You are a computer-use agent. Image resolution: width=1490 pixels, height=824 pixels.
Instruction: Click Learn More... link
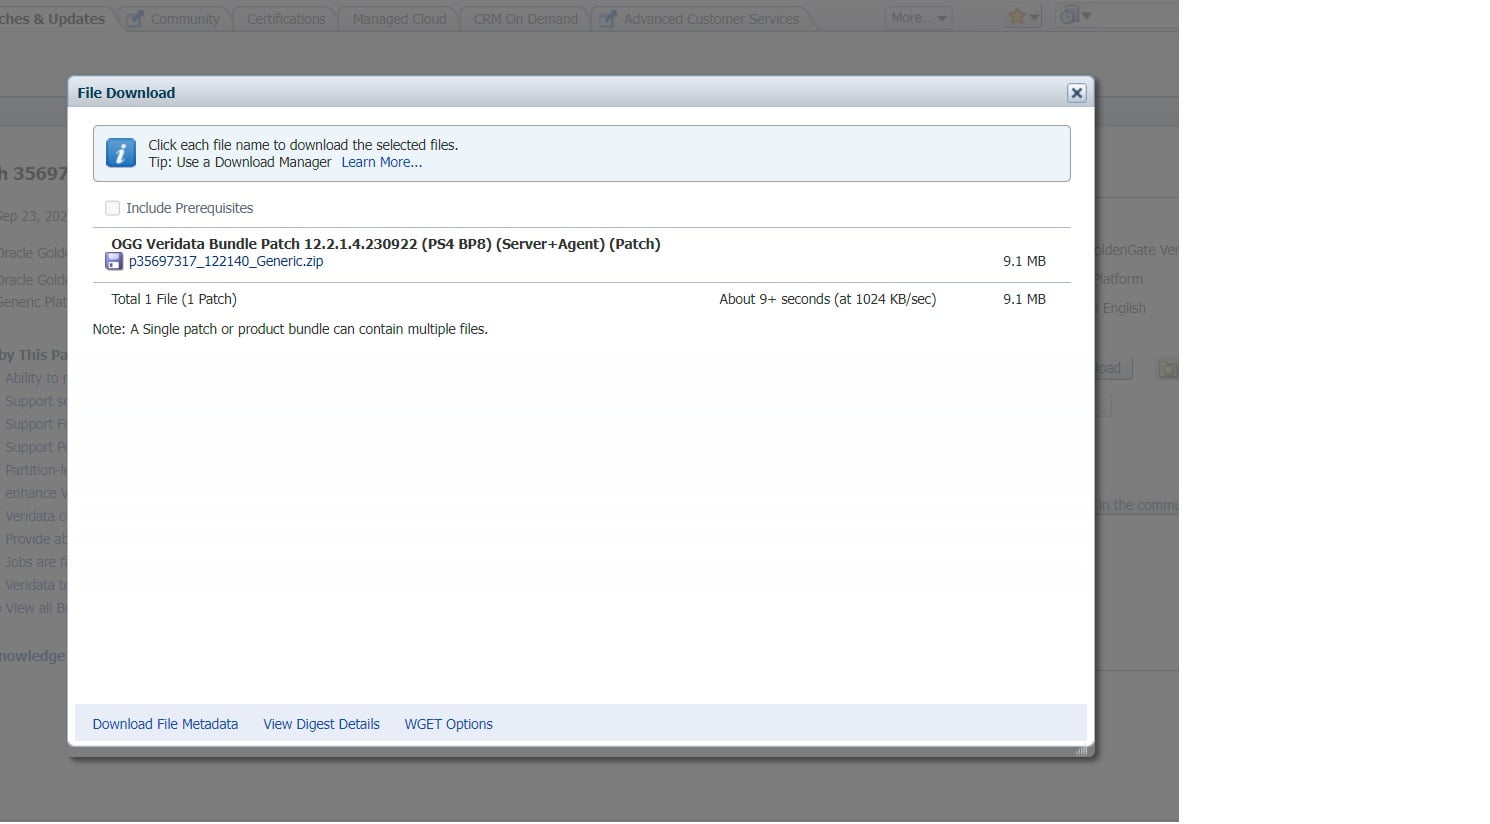click(382, 162)
